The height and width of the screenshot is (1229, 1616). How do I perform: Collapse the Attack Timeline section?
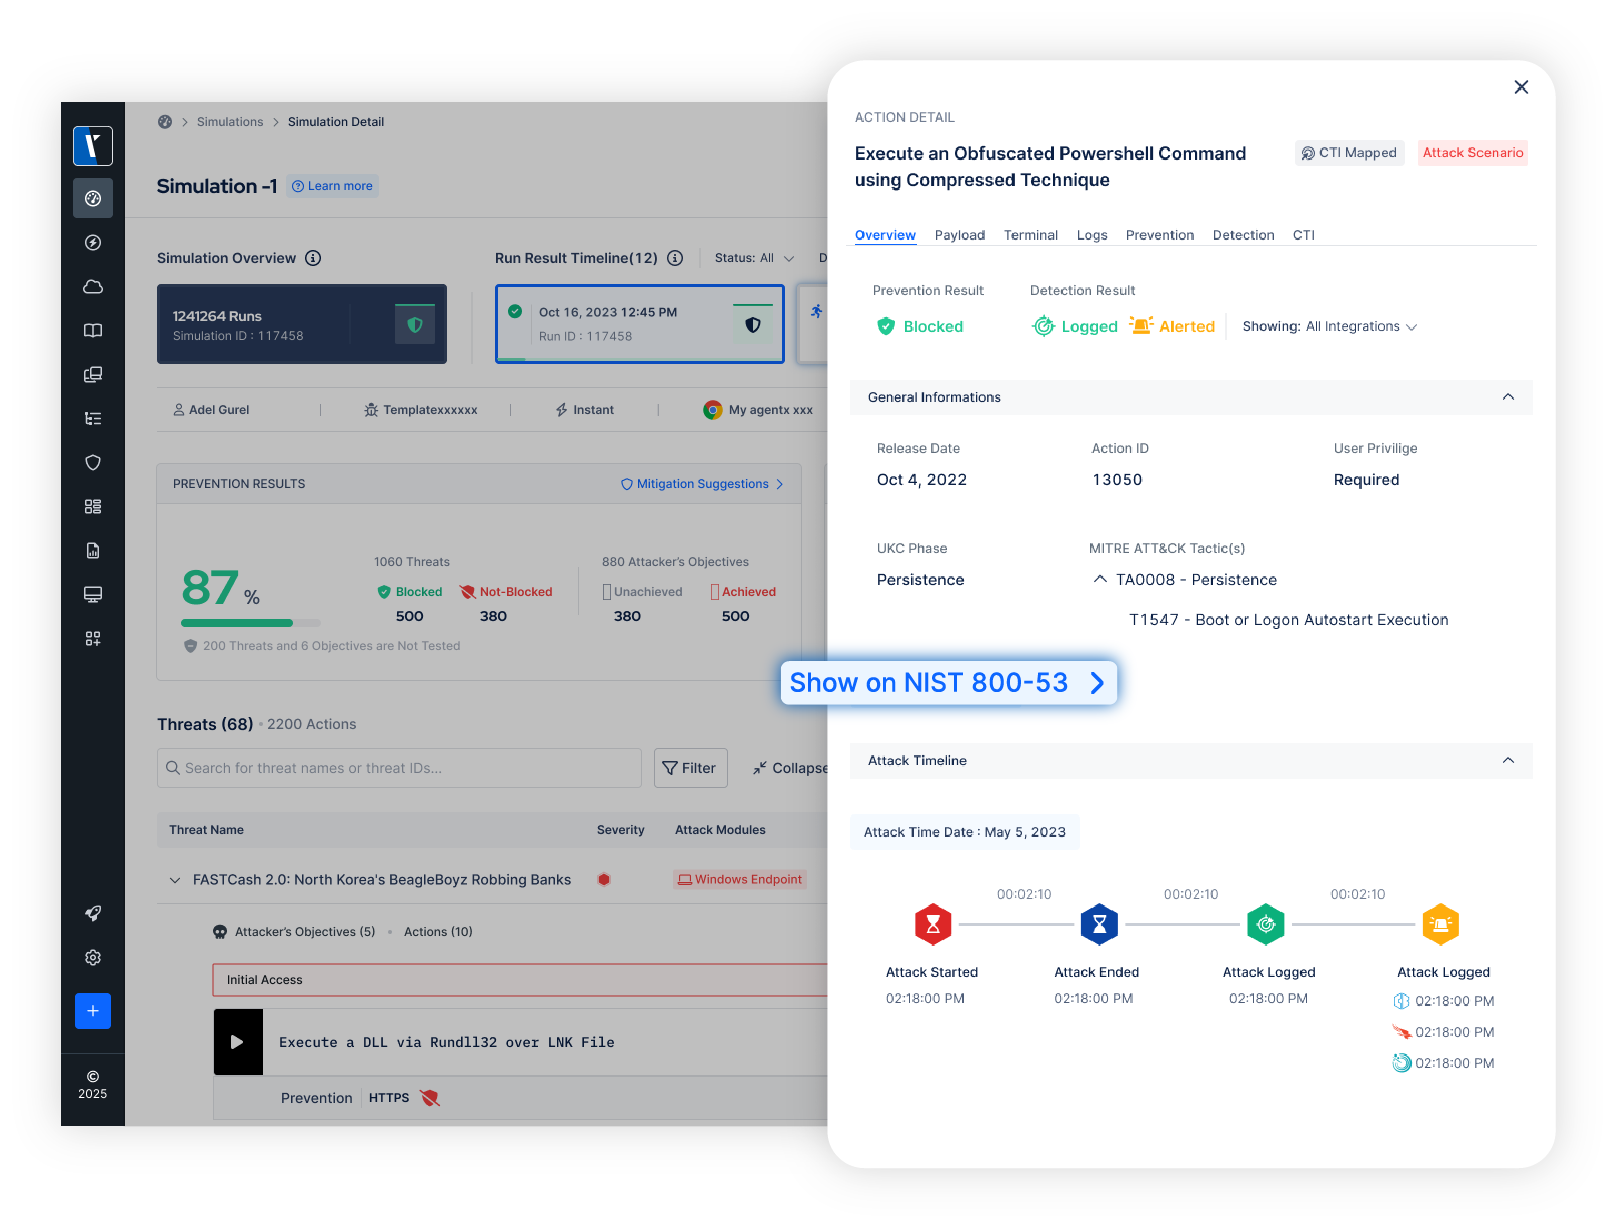(x=1508, y=761)
